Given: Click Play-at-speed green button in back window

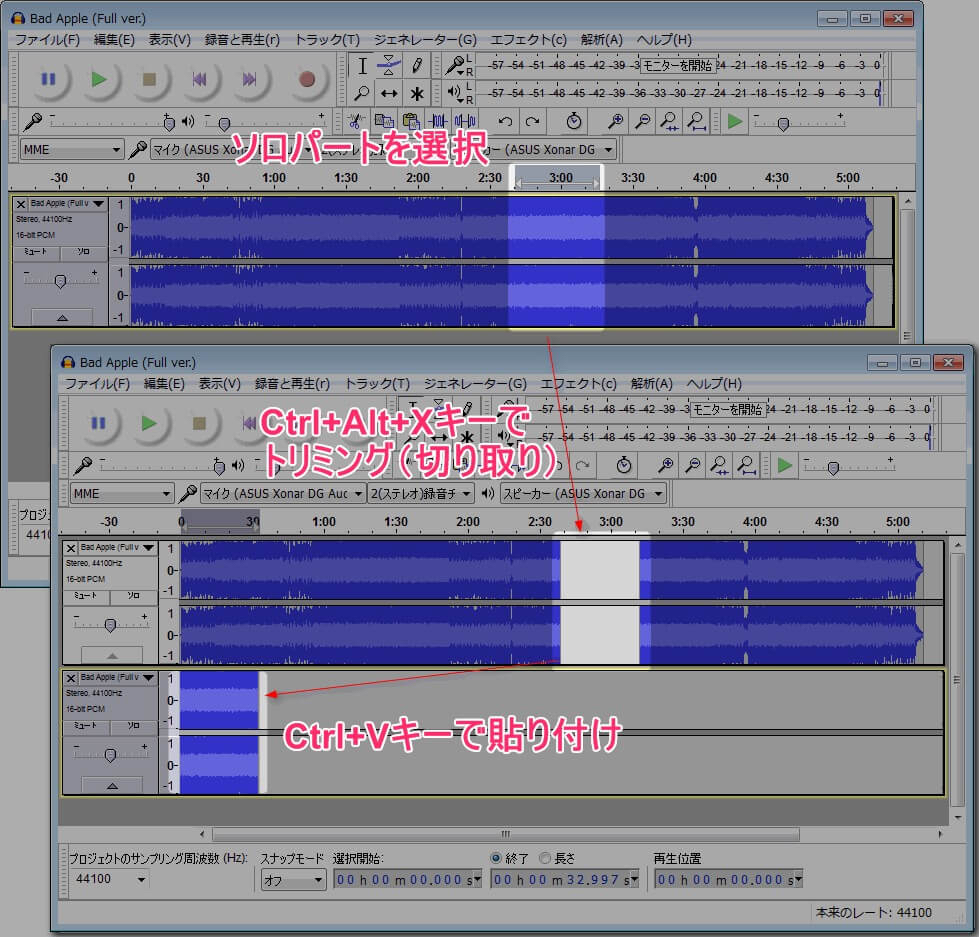Looking at the screenshot, I should point(735,121).
